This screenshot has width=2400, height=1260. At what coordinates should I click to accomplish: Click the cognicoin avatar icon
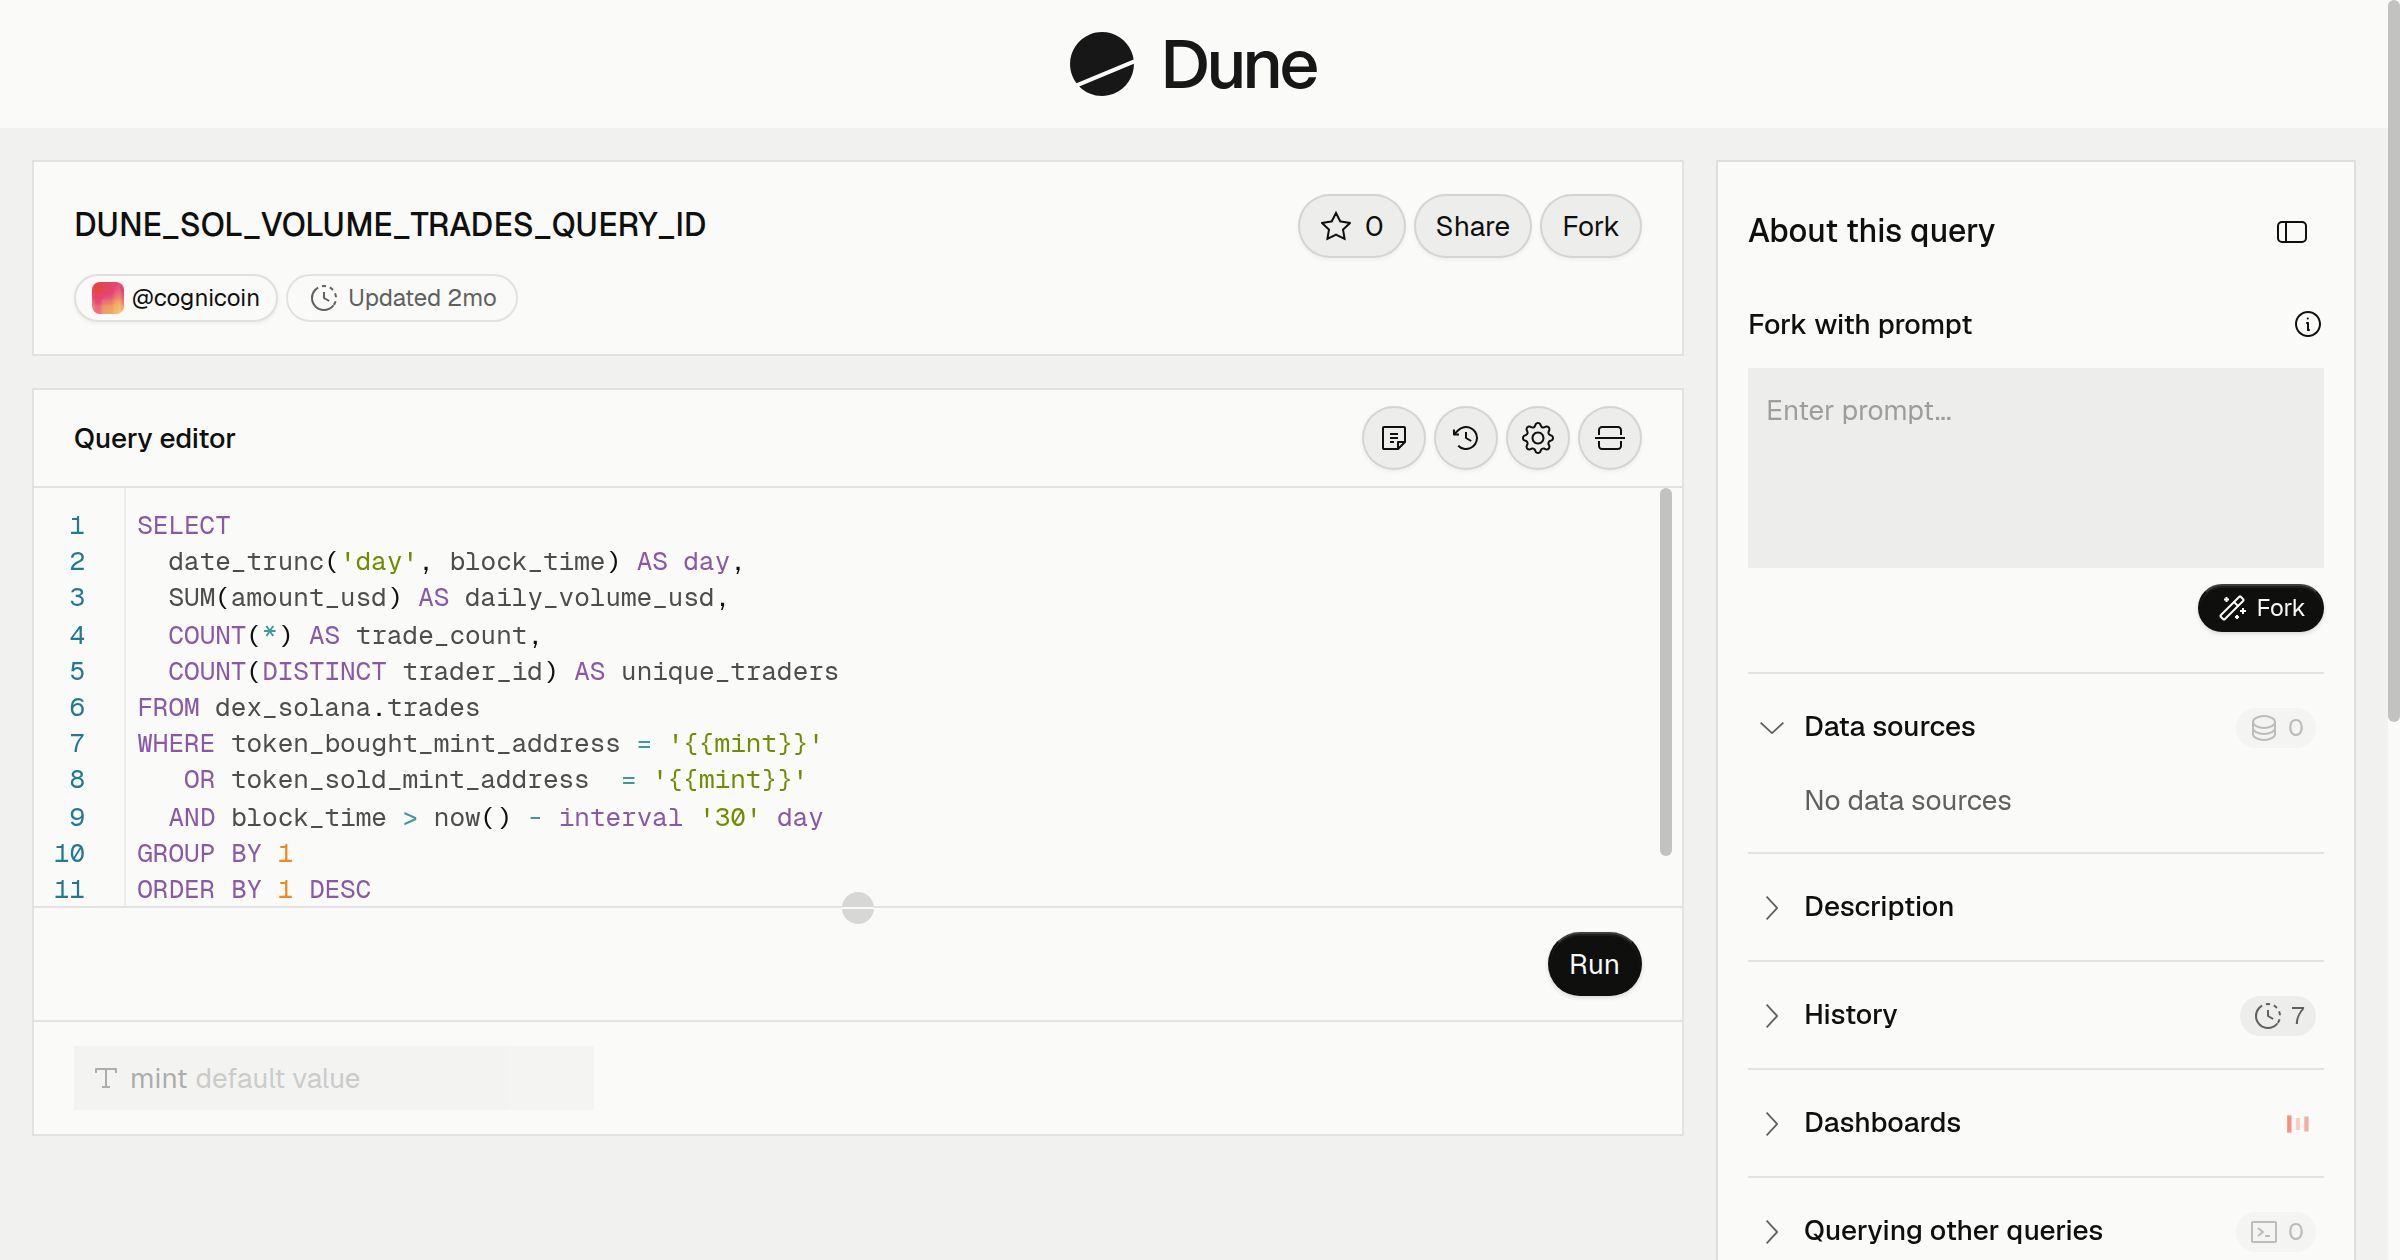(108, 298)
